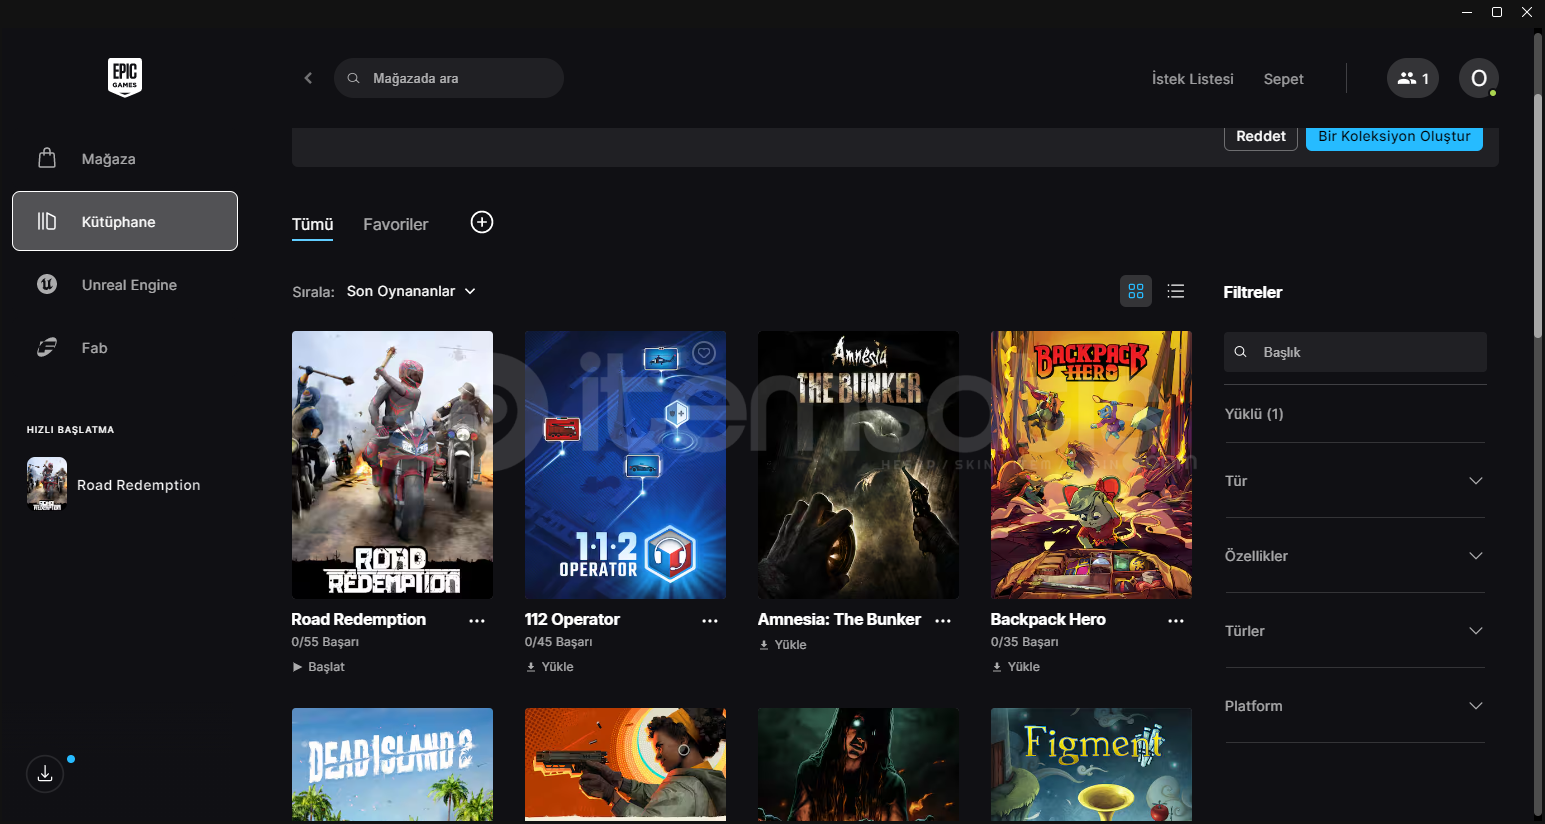Click the Road Redemption title text
Screen dimensions: 1545x824
pos(359,620)
